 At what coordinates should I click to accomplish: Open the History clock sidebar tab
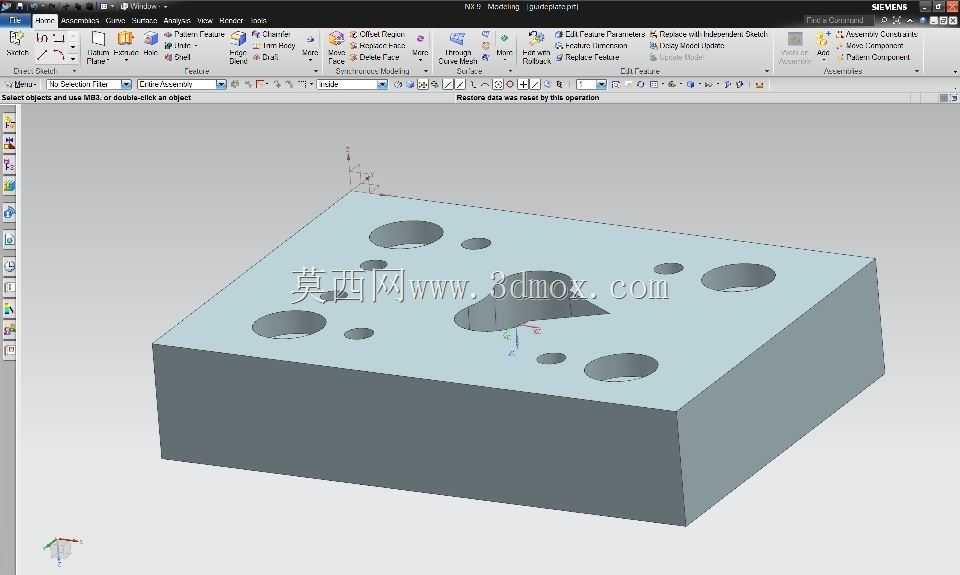(9, 266)
